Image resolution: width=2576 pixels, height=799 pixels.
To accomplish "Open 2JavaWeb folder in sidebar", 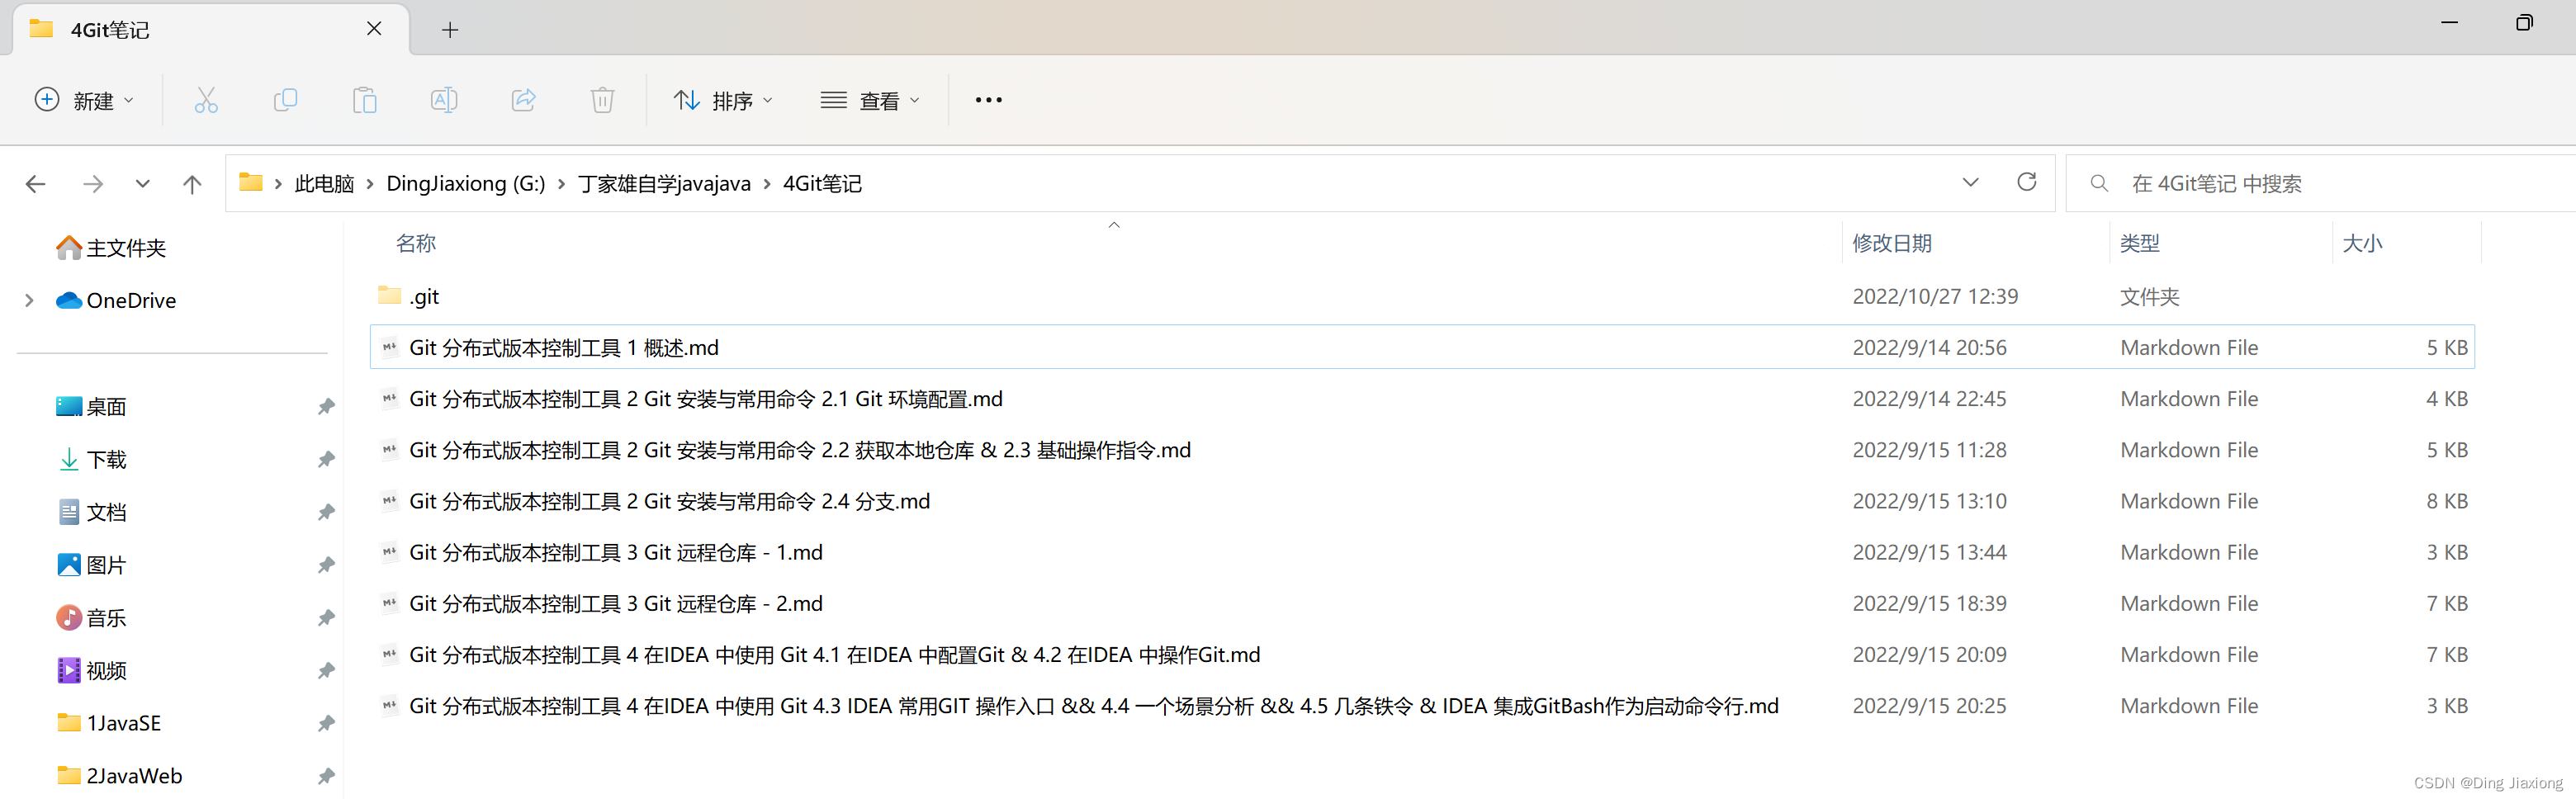I will pos(134,776).
